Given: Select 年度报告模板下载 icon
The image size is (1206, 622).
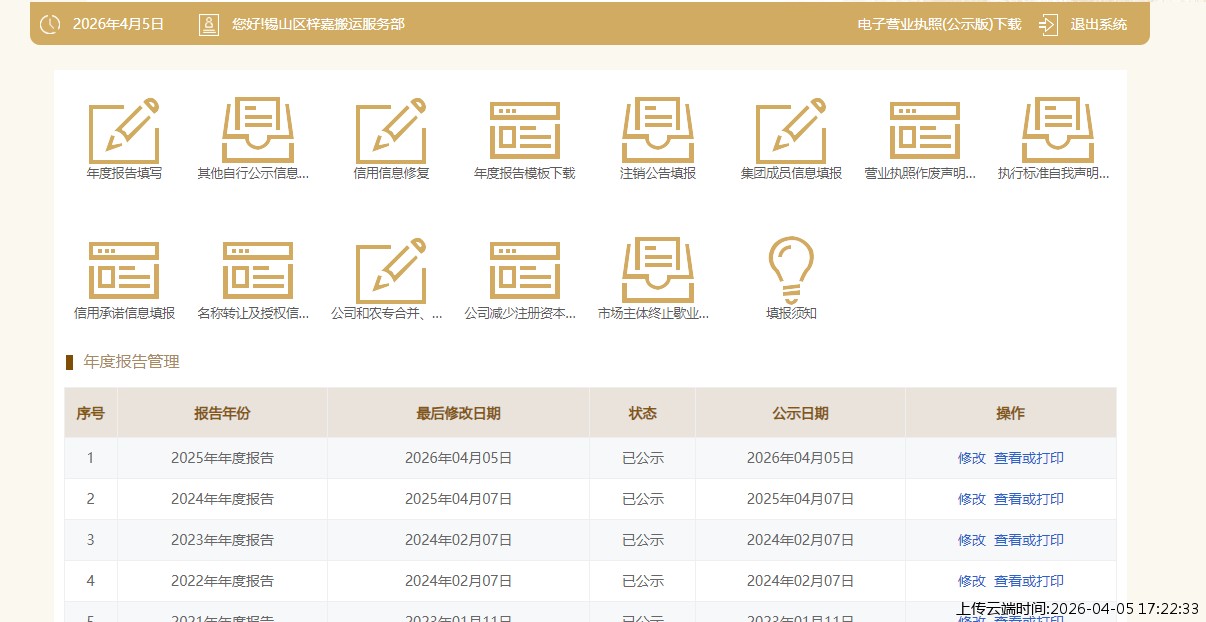Looking at the screenshot, I should pyautogui.click(x=524, y=131).
